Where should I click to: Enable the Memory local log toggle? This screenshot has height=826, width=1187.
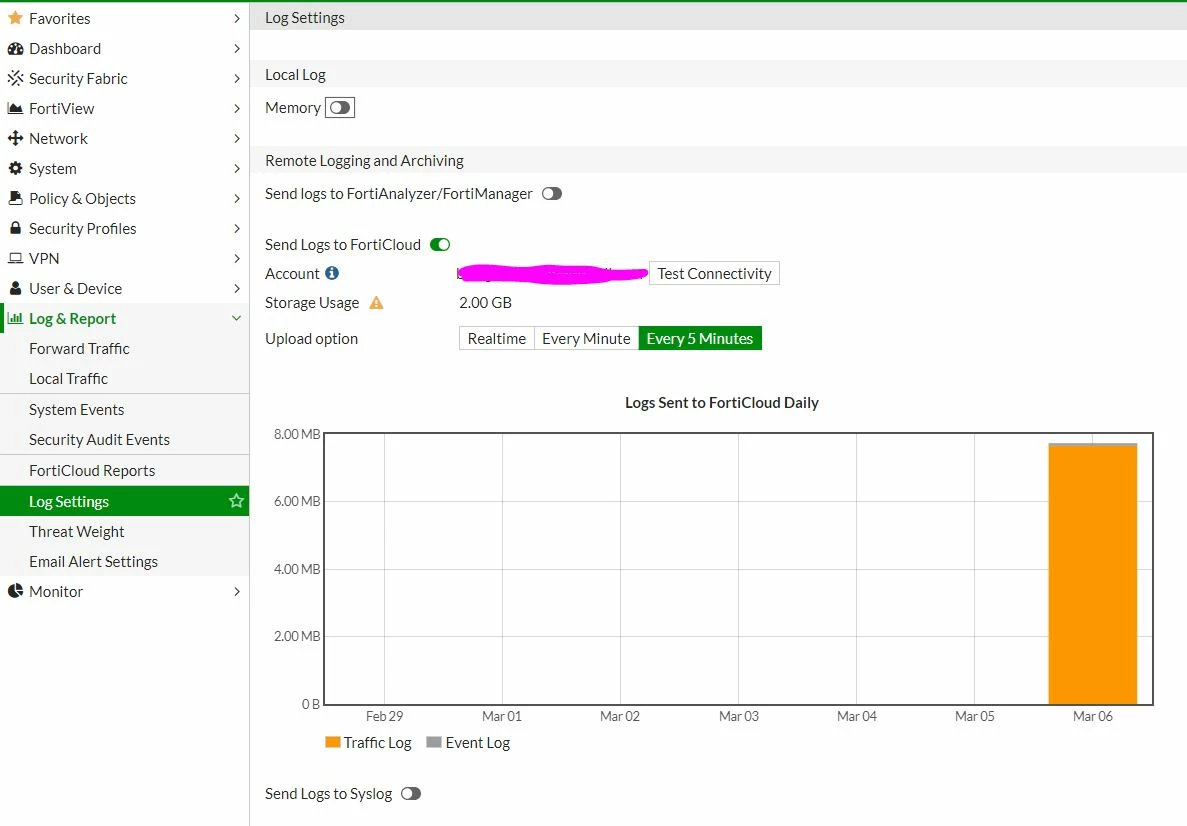[340, 108]
